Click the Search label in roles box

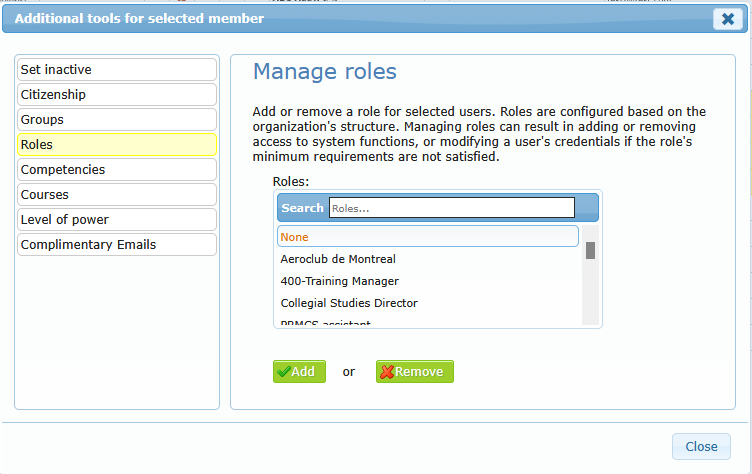(302, 208)
